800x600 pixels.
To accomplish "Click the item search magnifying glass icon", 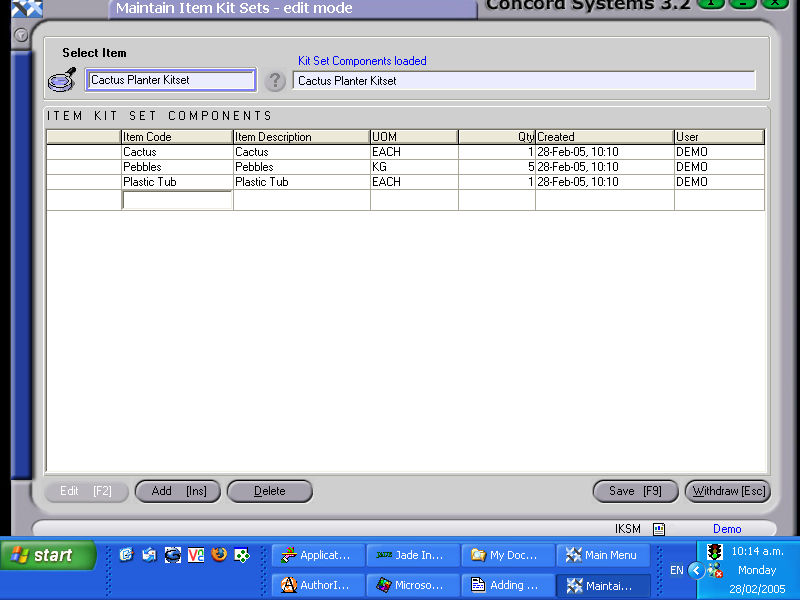I will pos(61,79).
